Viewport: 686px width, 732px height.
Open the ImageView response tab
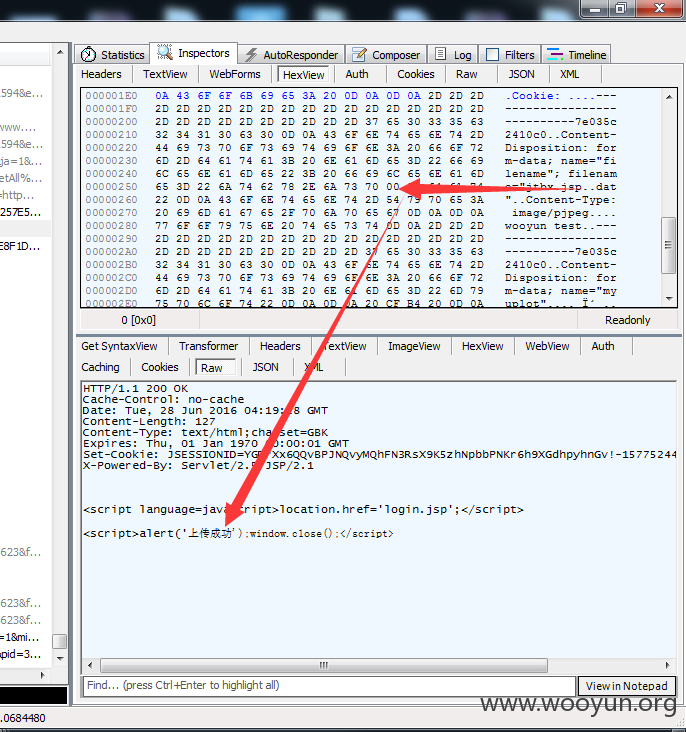(414, 346)
